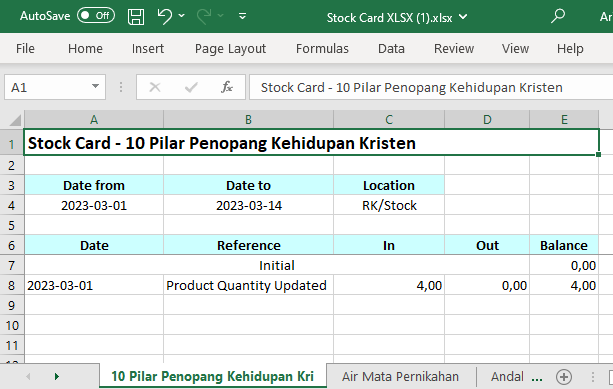
Task: Click the 'Balance' header cell
Action: click(x=564, y=245)
